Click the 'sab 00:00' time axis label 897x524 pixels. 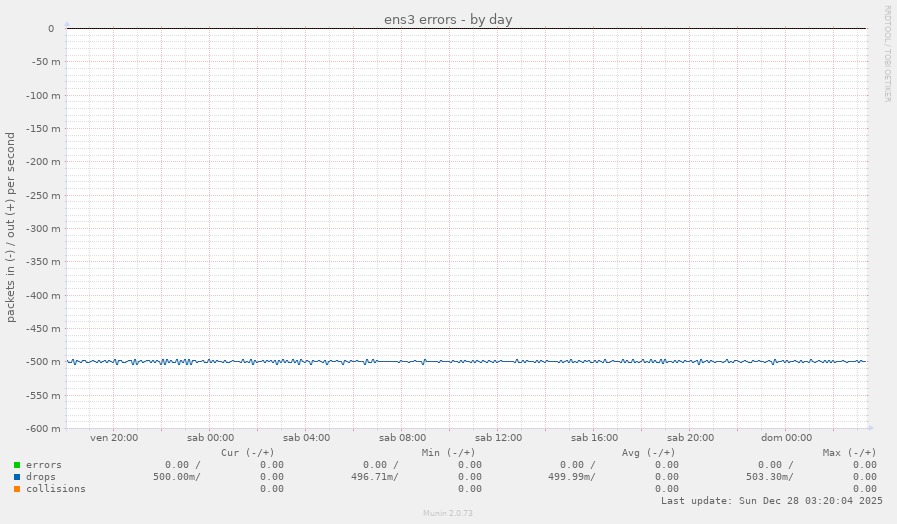210,438
